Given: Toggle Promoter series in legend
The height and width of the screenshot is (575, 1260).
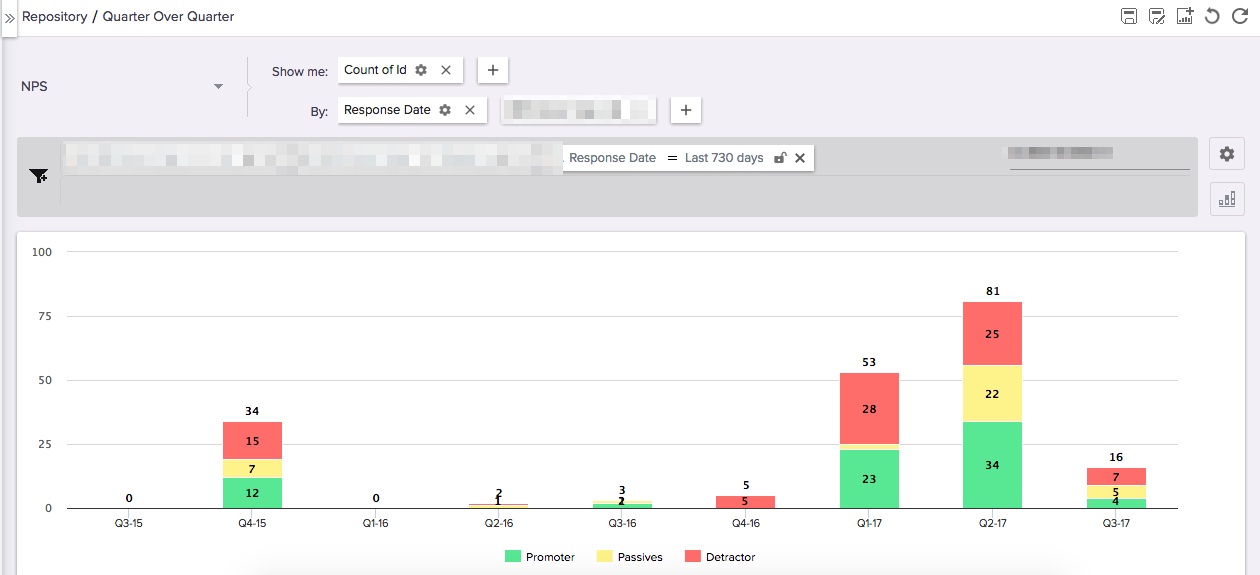Looking at the screenshot, I should (x=540, y=557).
